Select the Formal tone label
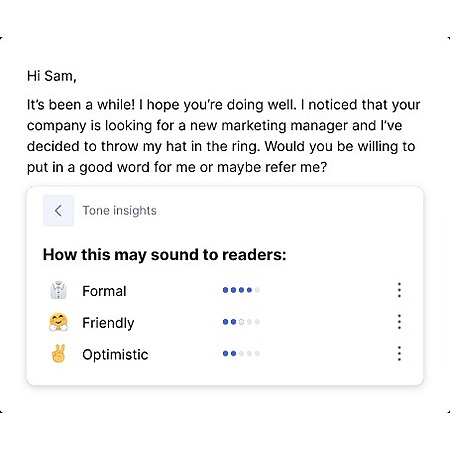Screen dimensions: 450x450 pyautogui.click(x=104, y=291)
